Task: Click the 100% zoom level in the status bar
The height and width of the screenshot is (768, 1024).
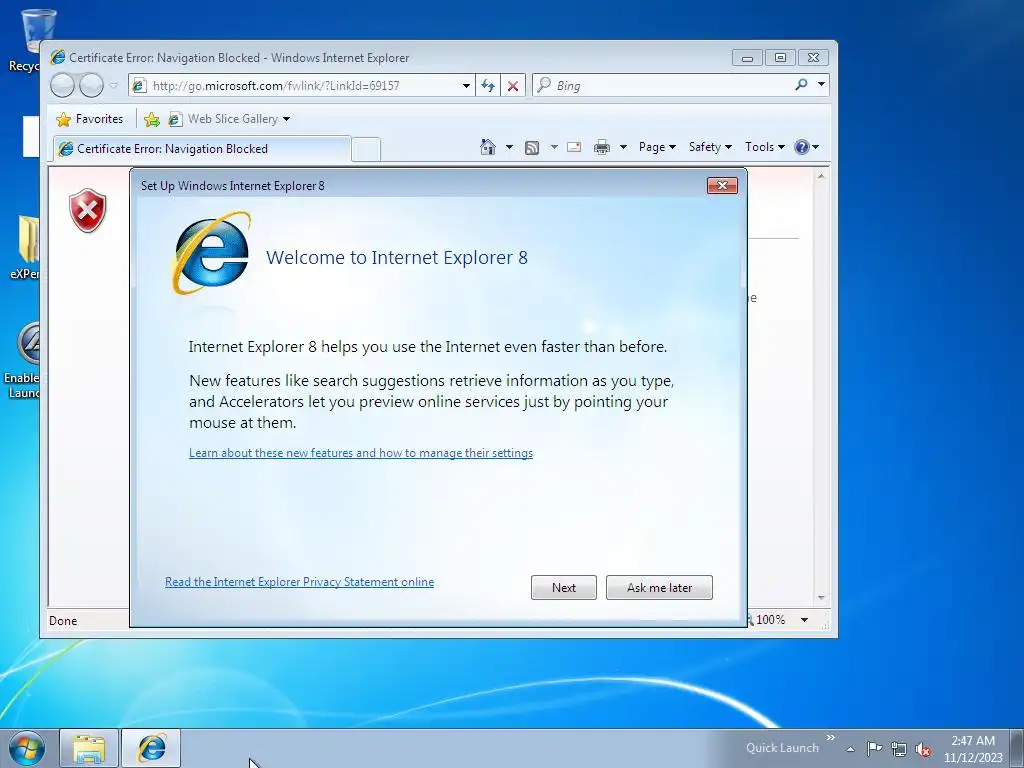Action: [x=771, y=620]
